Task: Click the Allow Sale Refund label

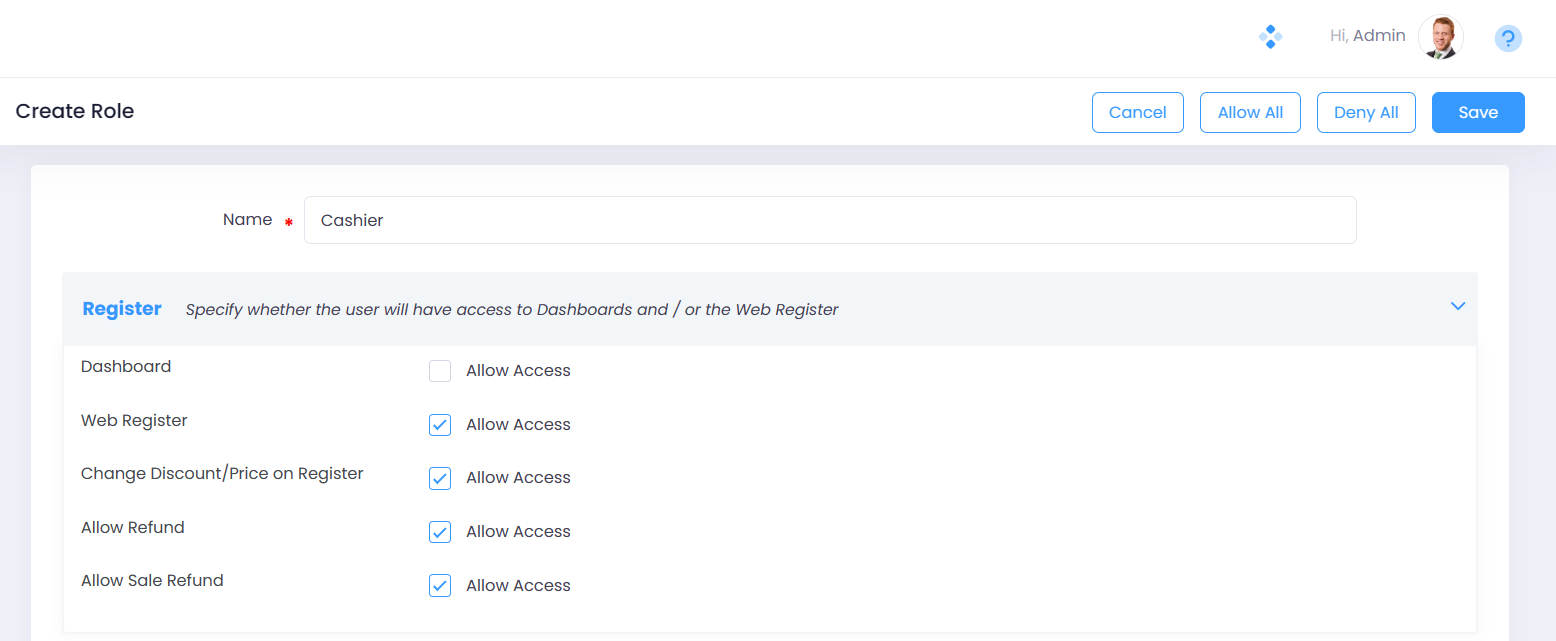Action: click(x=152, y=581)
